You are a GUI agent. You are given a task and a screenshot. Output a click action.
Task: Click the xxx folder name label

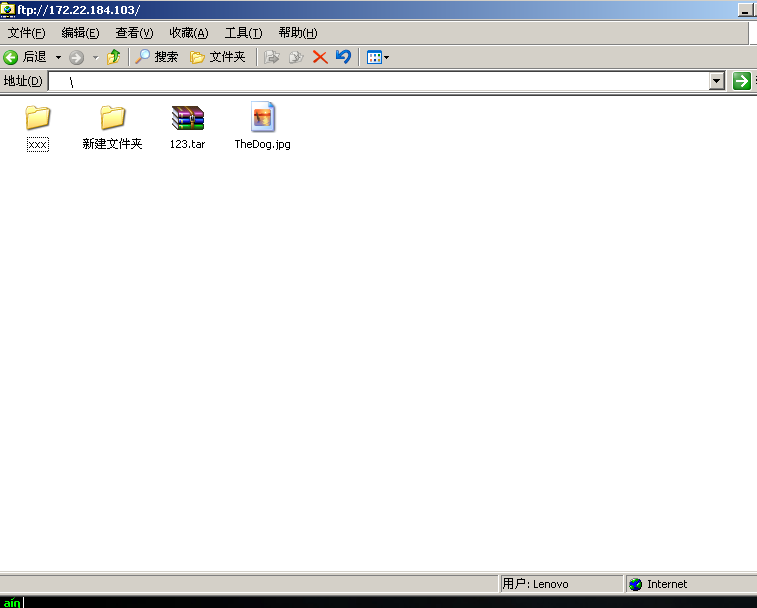38,144
